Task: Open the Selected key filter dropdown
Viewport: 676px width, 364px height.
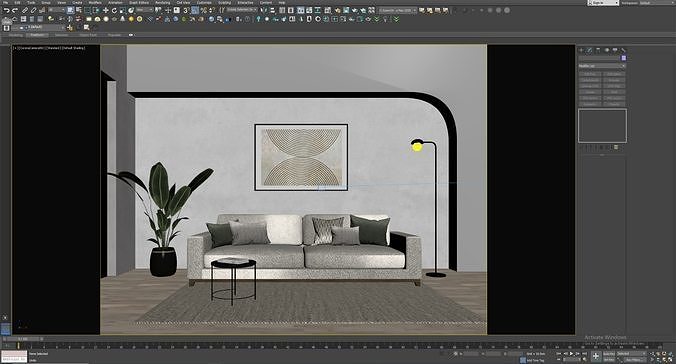Action: [x=632, y=354]
